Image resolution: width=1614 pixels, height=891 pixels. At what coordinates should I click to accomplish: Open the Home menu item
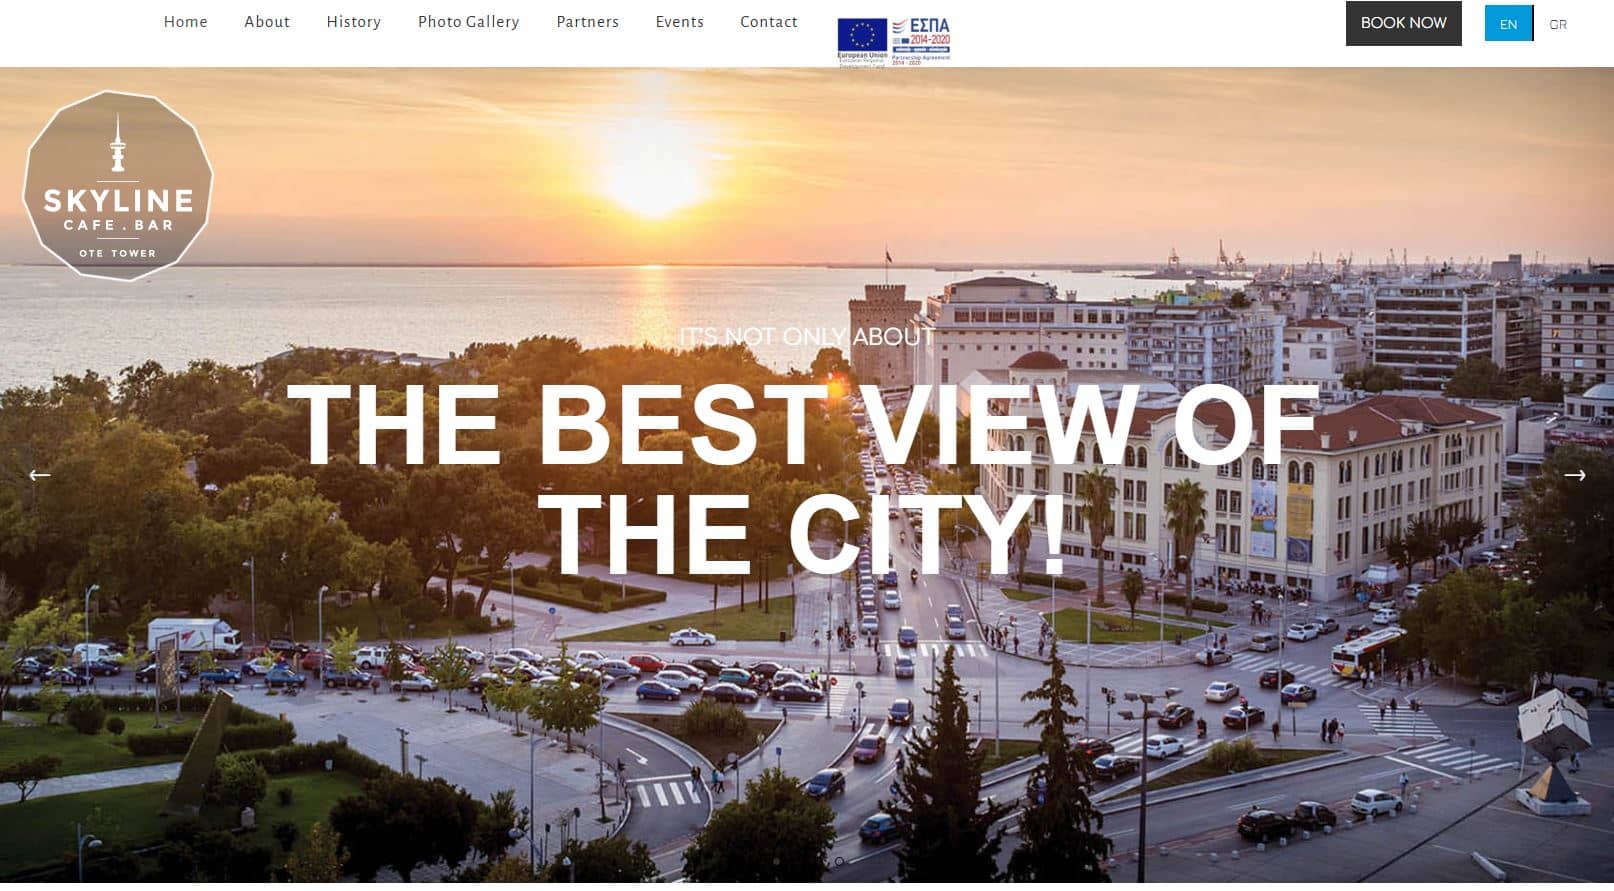click(186, 22)
